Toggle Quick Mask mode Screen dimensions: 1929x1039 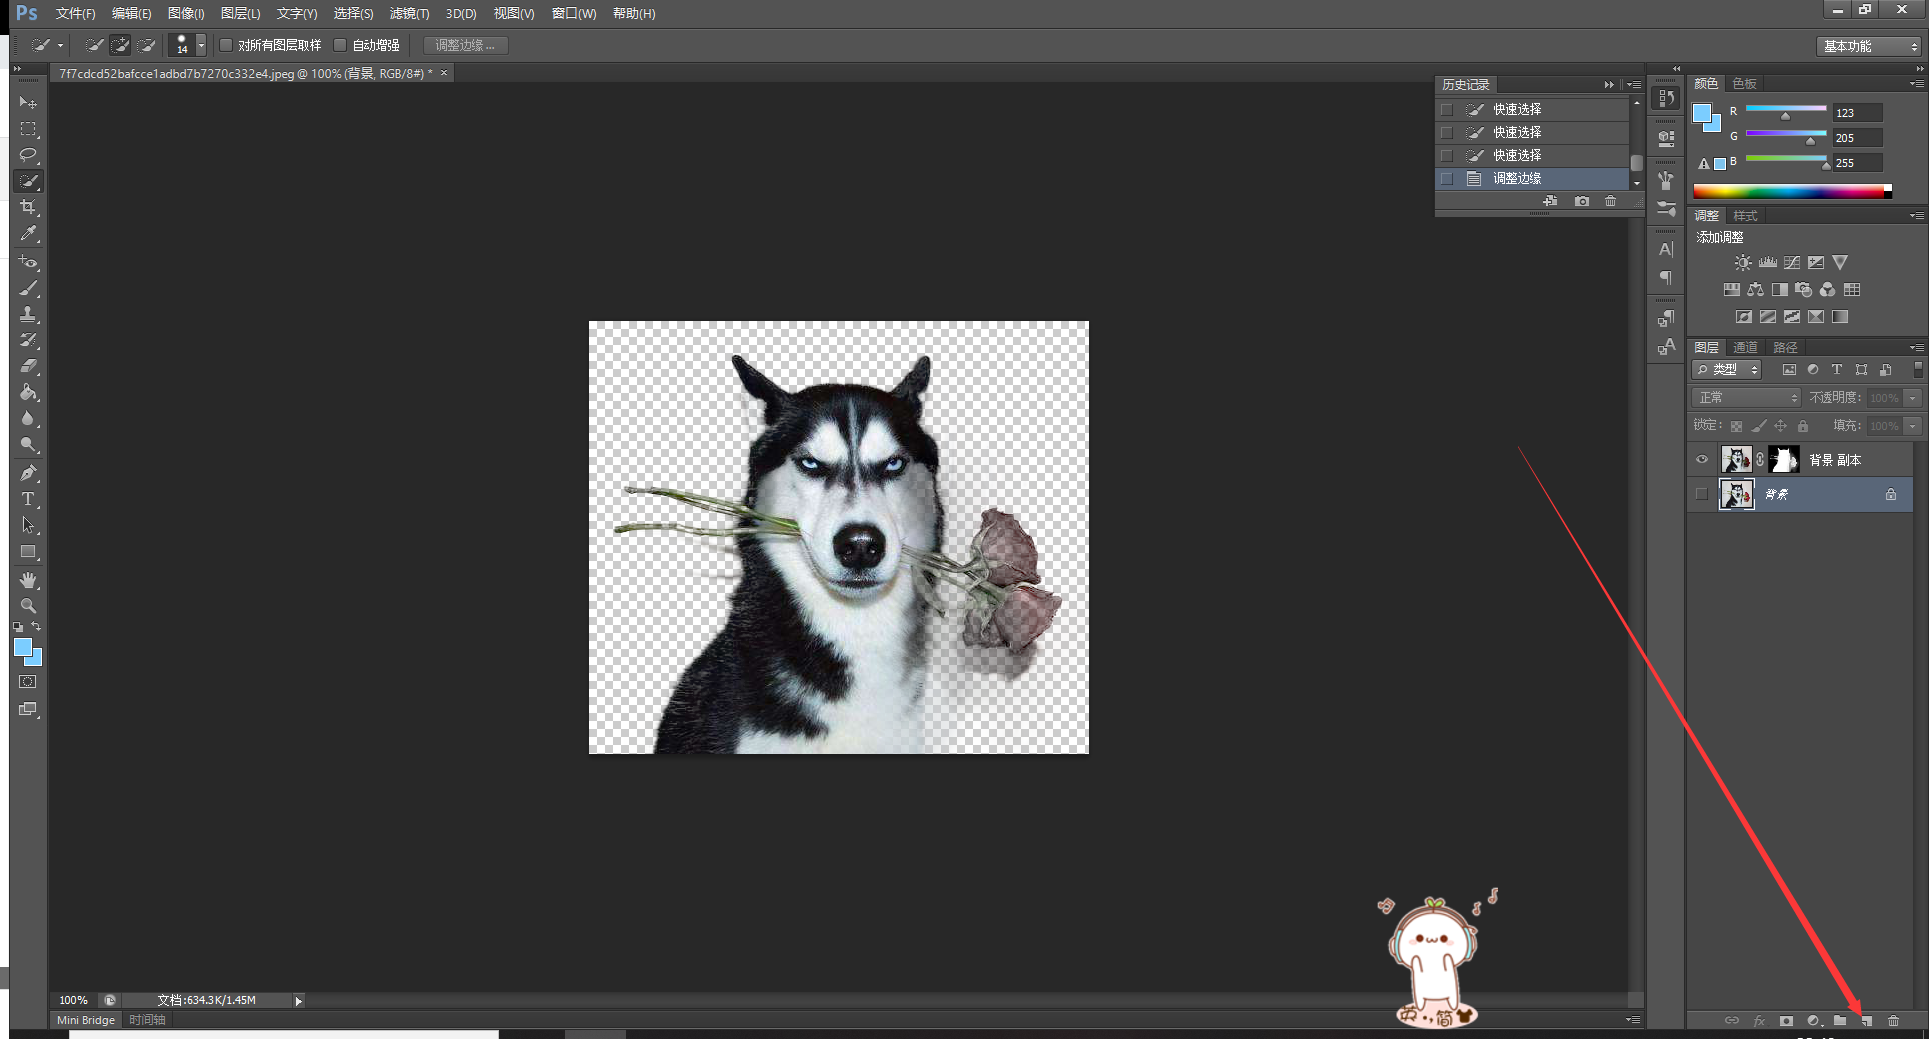pyautogui.click(x=28, y=682)
